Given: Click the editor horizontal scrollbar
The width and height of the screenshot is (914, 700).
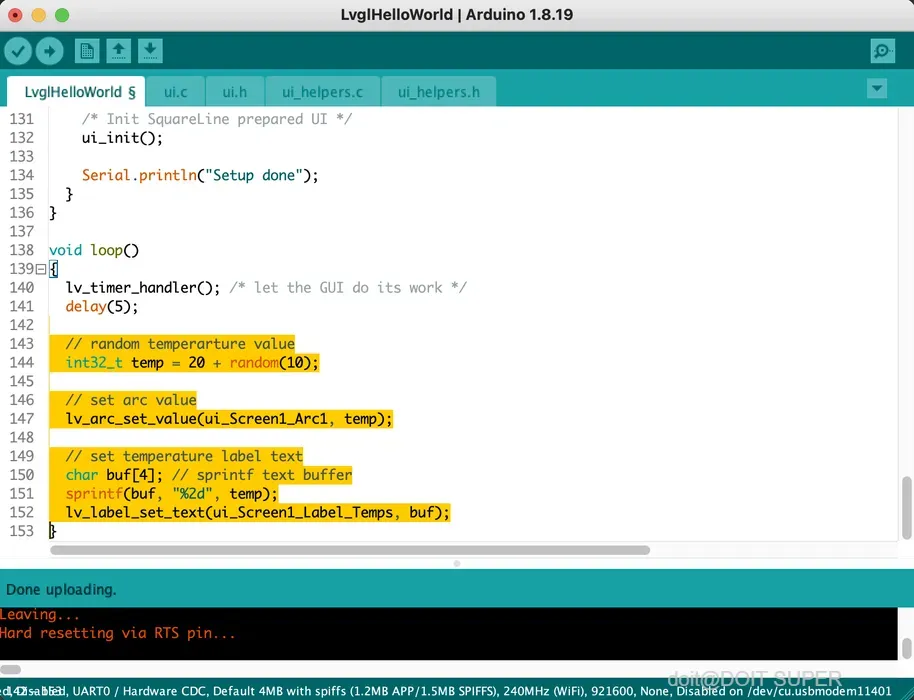Looking at the screenshot, I should point(350,550).
